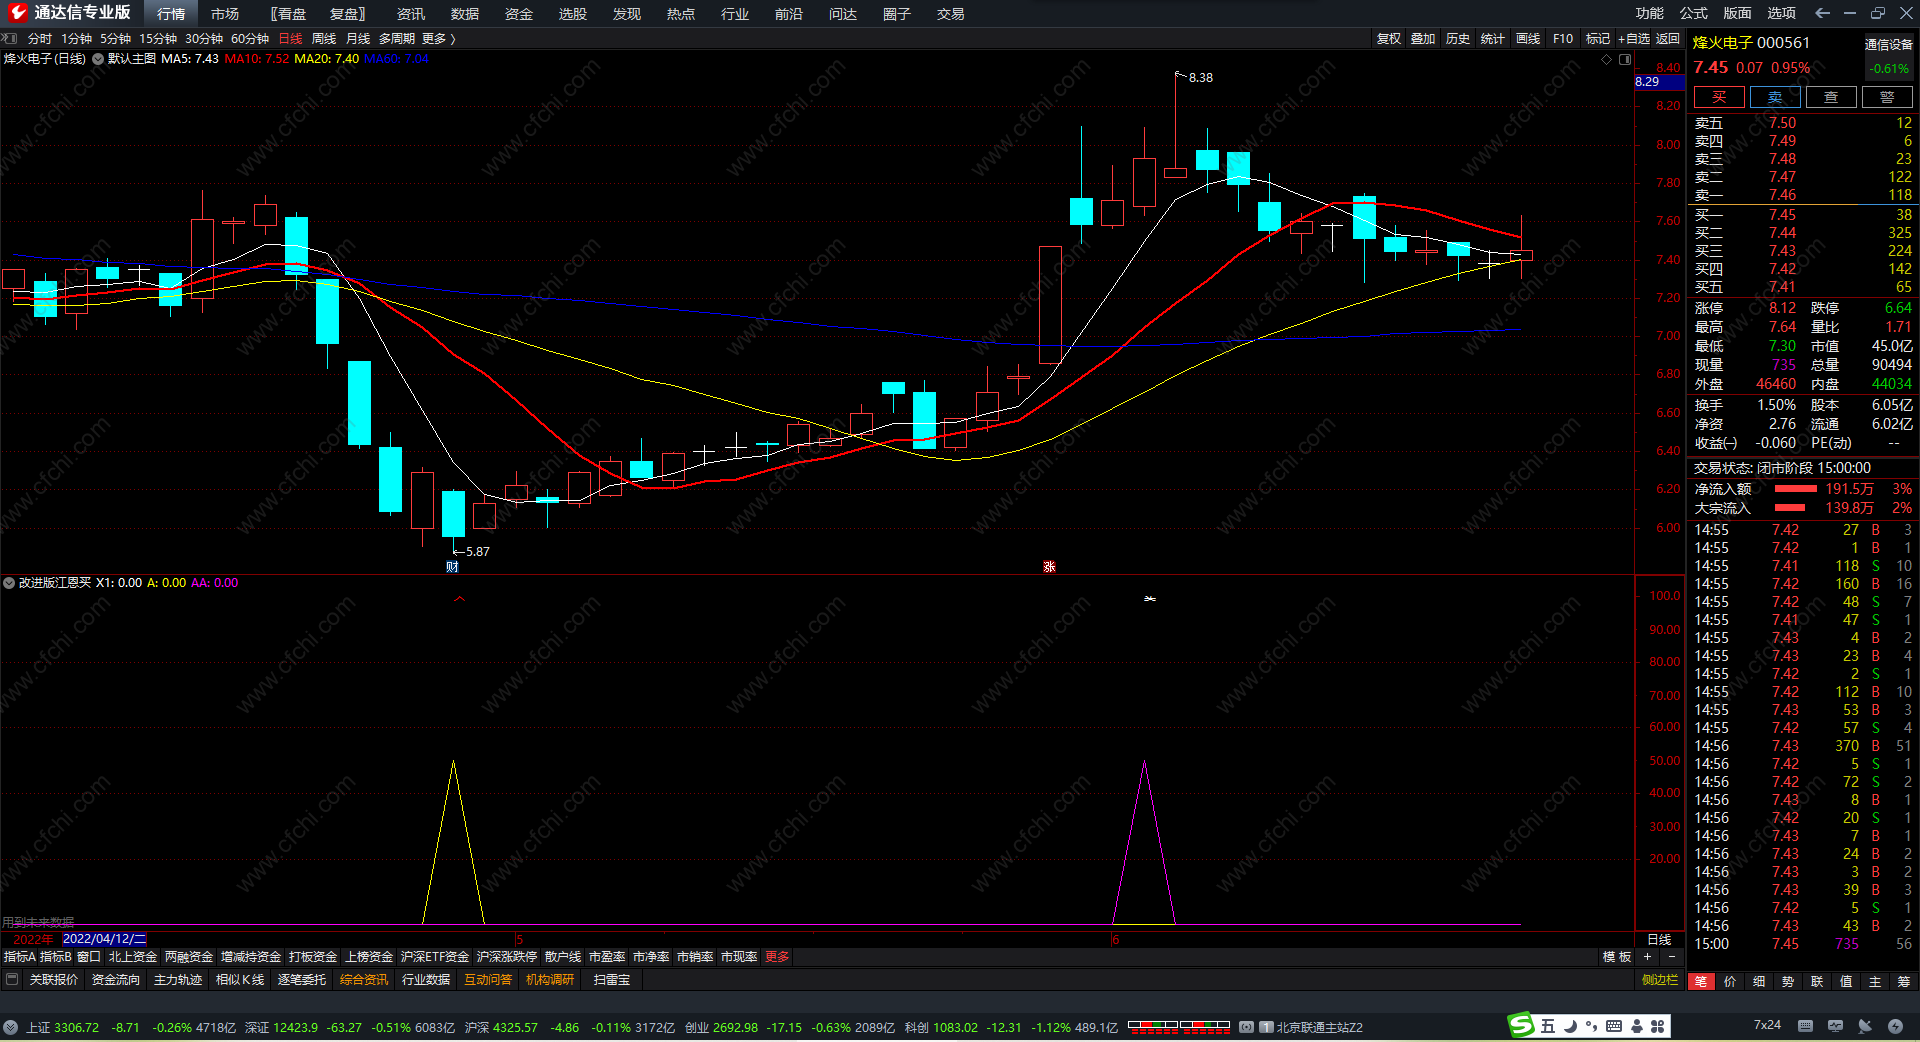Click the 警 alert button
This screenshot has width=1920, height=1042.
pos(1887,97)
